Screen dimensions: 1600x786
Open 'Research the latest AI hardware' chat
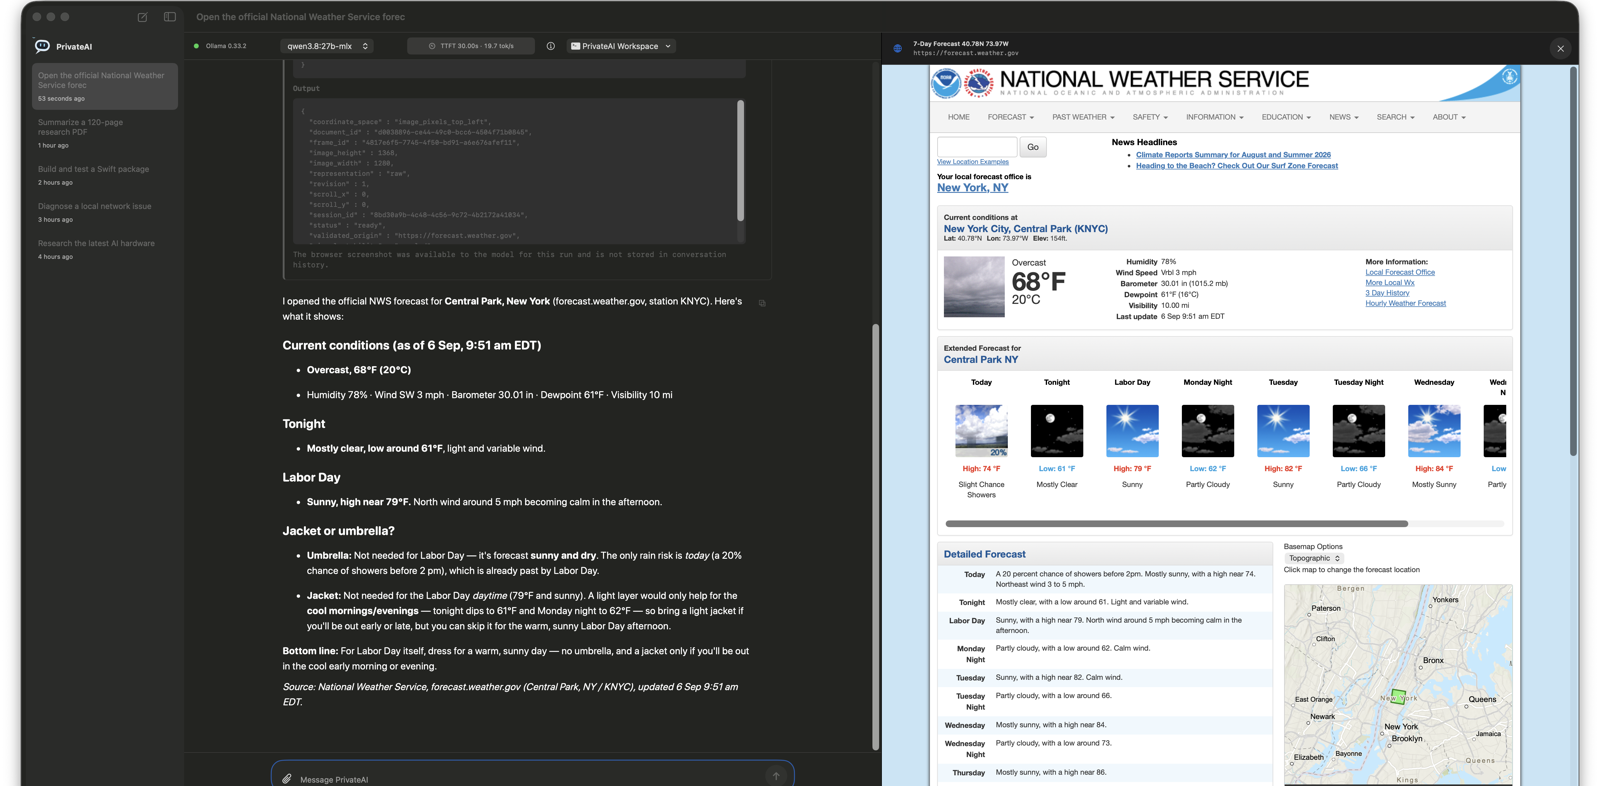pos(104,249)
